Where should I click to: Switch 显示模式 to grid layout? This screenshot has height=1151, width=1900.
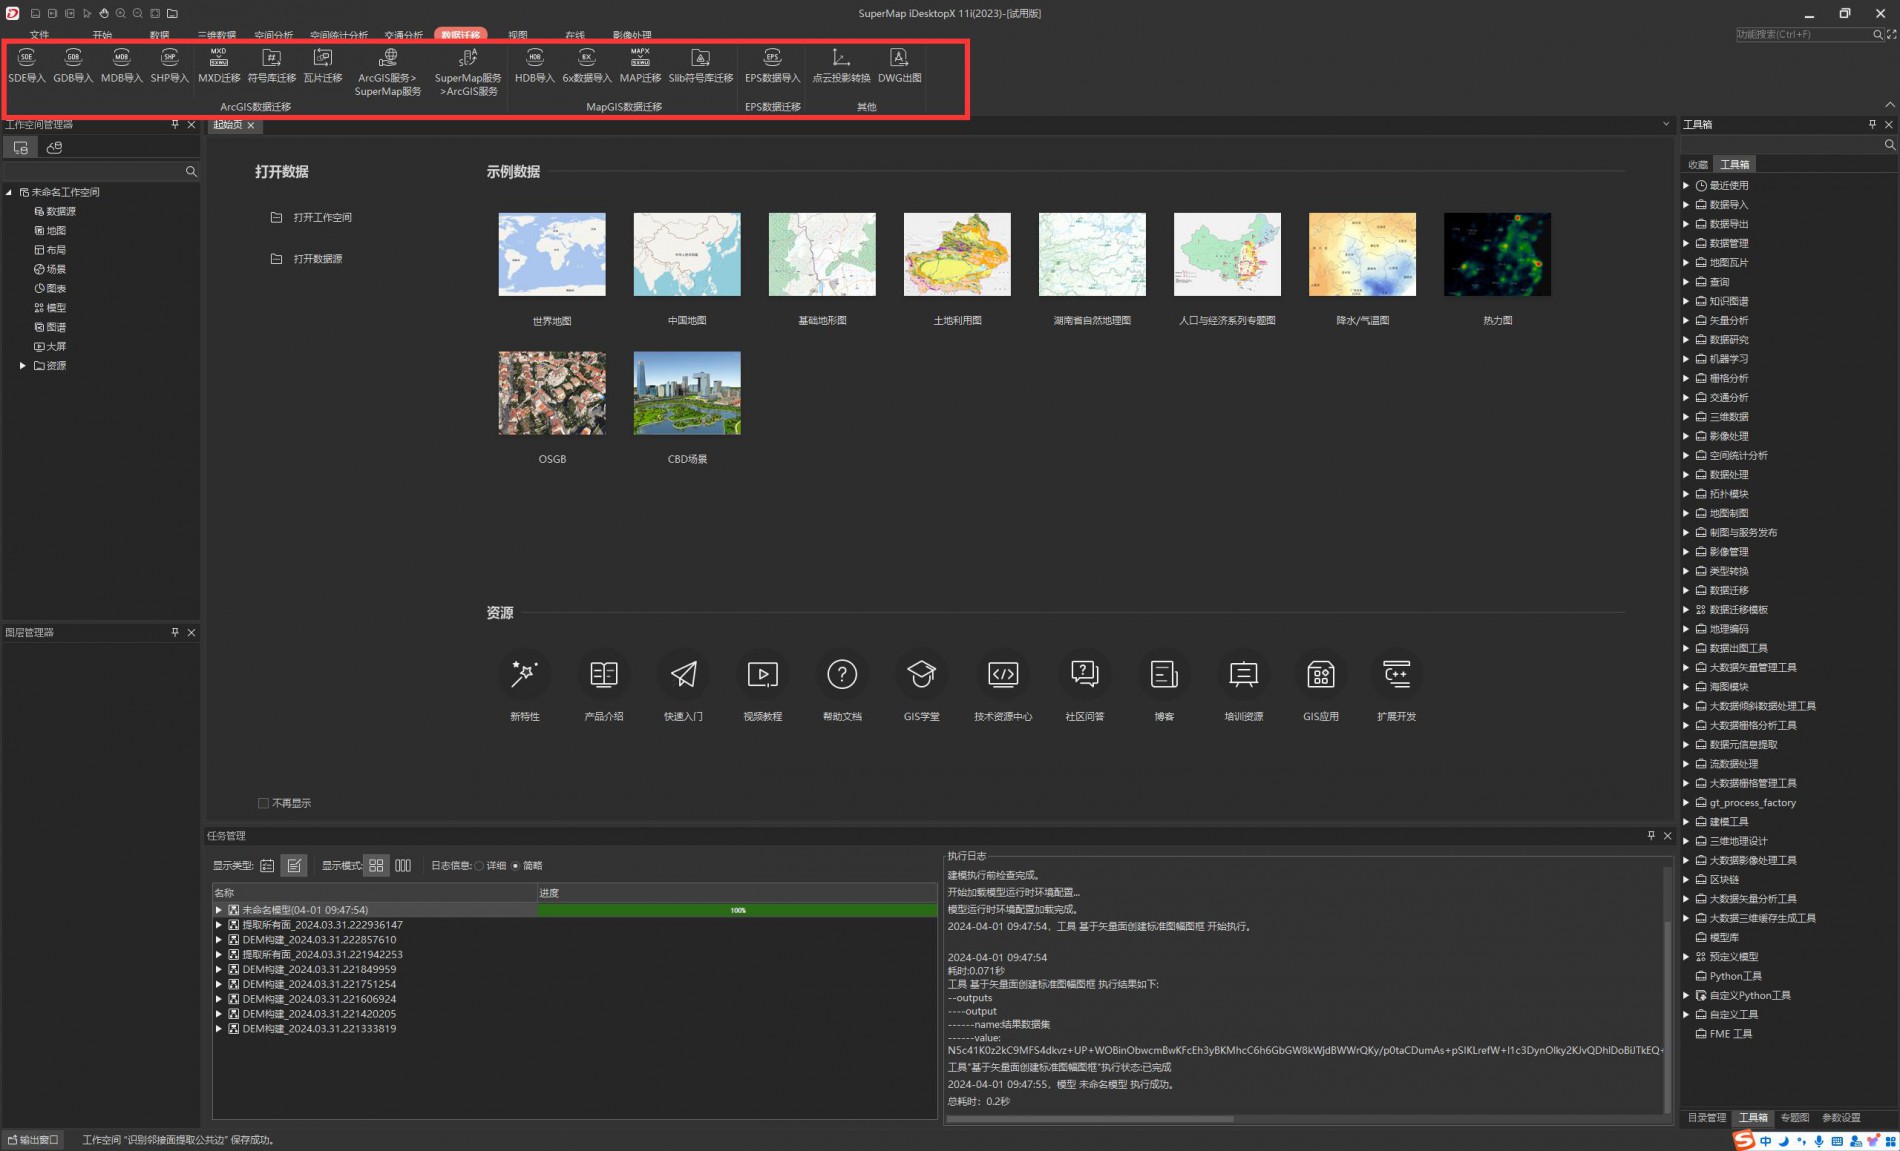[376, 866]
